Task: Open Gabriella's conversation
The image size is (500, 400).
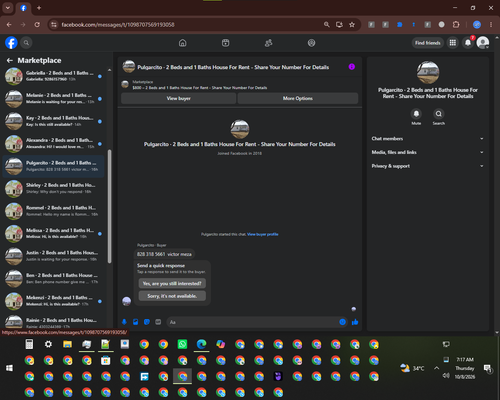Action: pos(54,76)
